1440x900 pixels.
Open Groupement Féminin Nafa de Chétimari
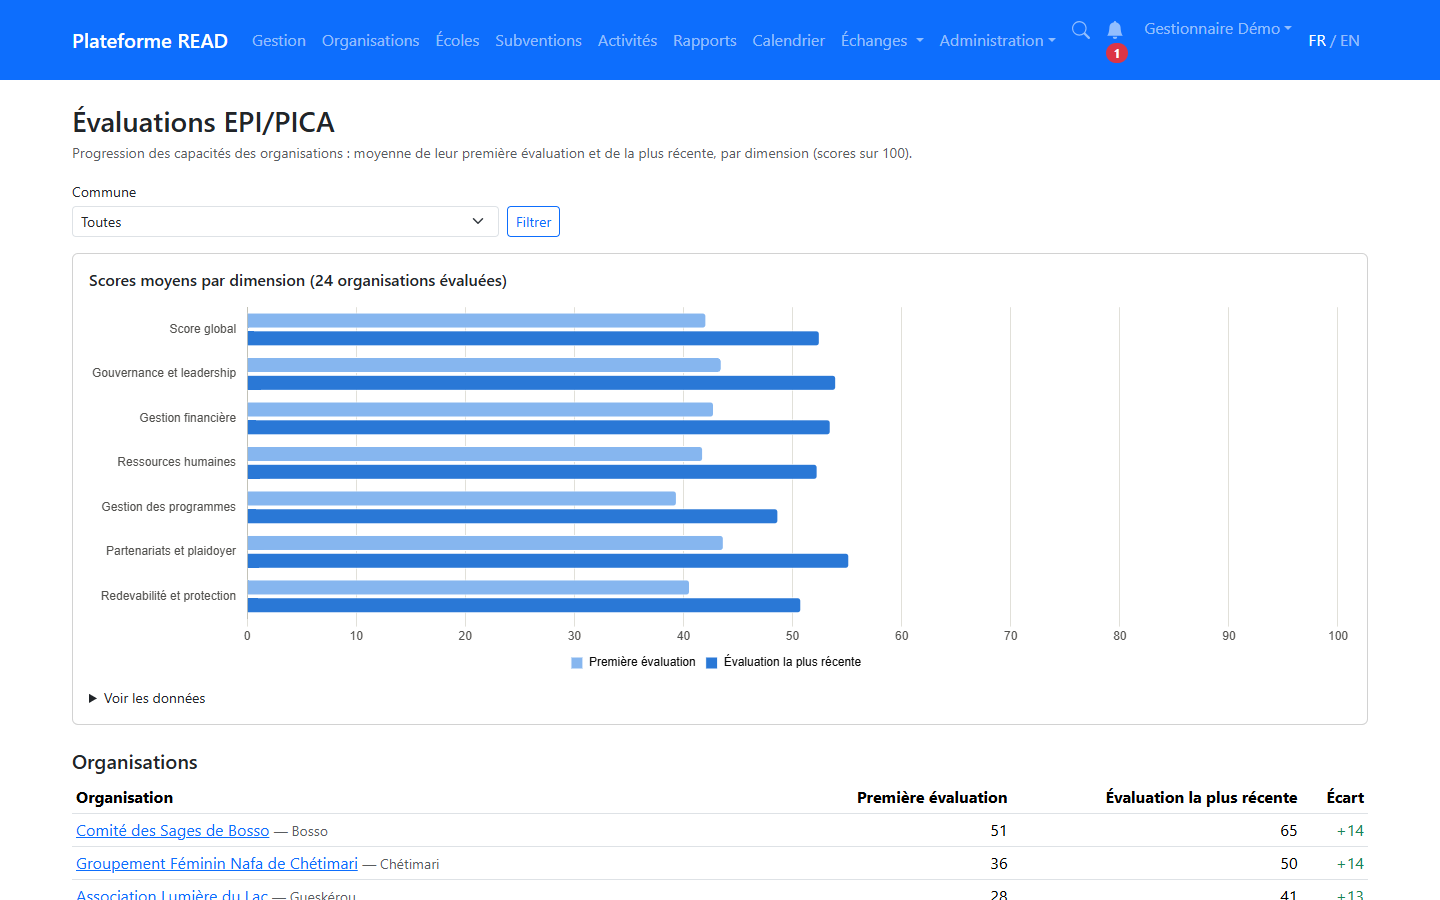coord(217,864)
